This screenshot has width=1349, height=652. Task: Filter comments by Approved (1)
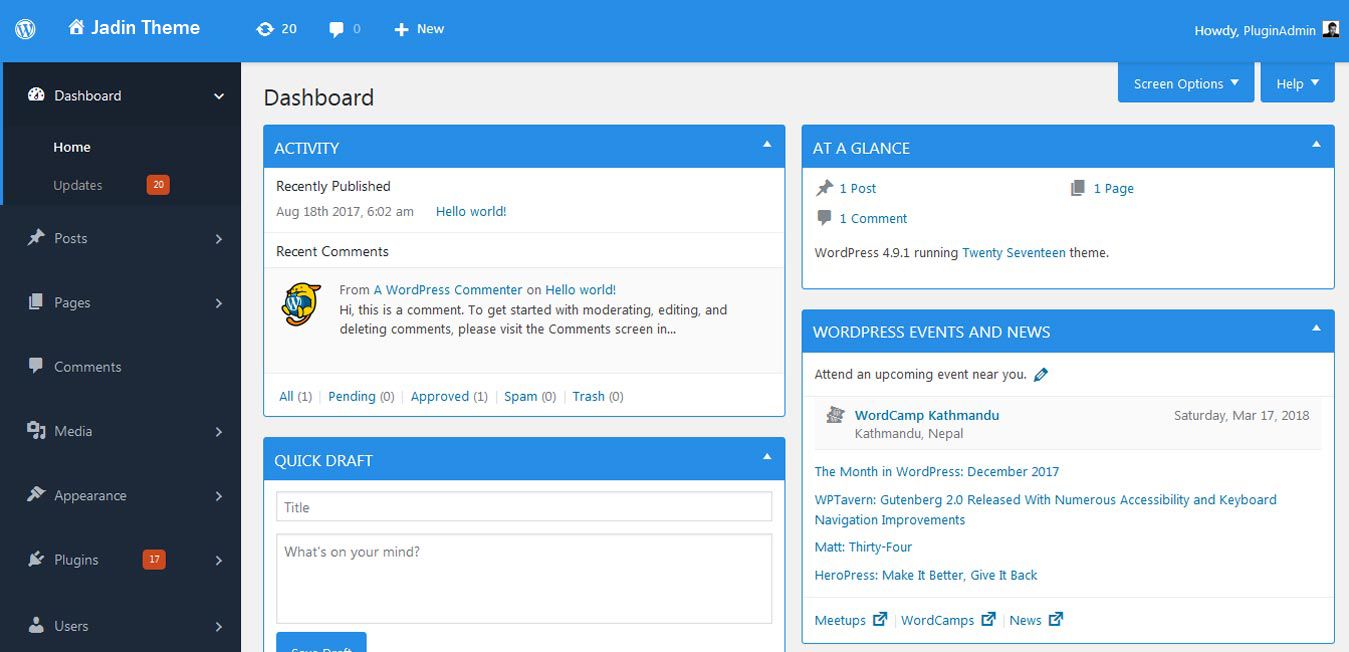coord(449,396)
